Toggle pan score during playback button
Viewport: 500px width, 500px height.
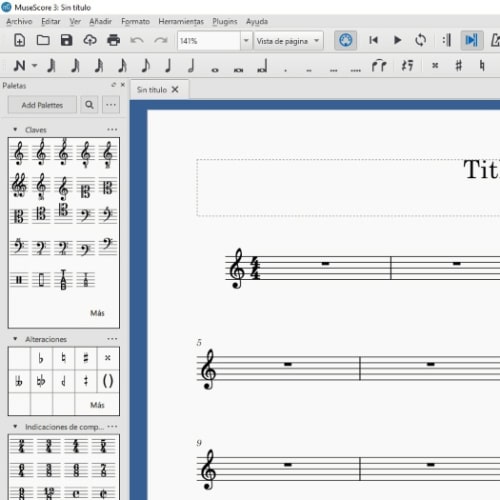click(x=472, y=41)
